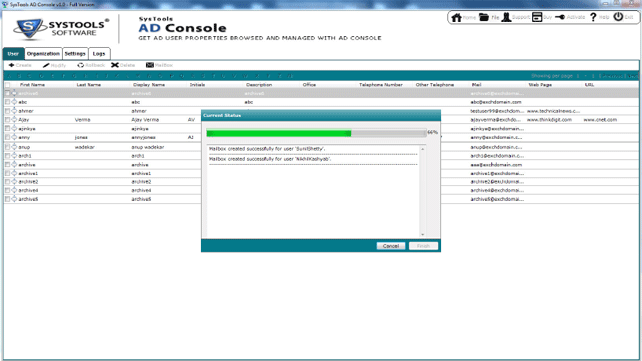Click the Delete X icon

(115, 65)
